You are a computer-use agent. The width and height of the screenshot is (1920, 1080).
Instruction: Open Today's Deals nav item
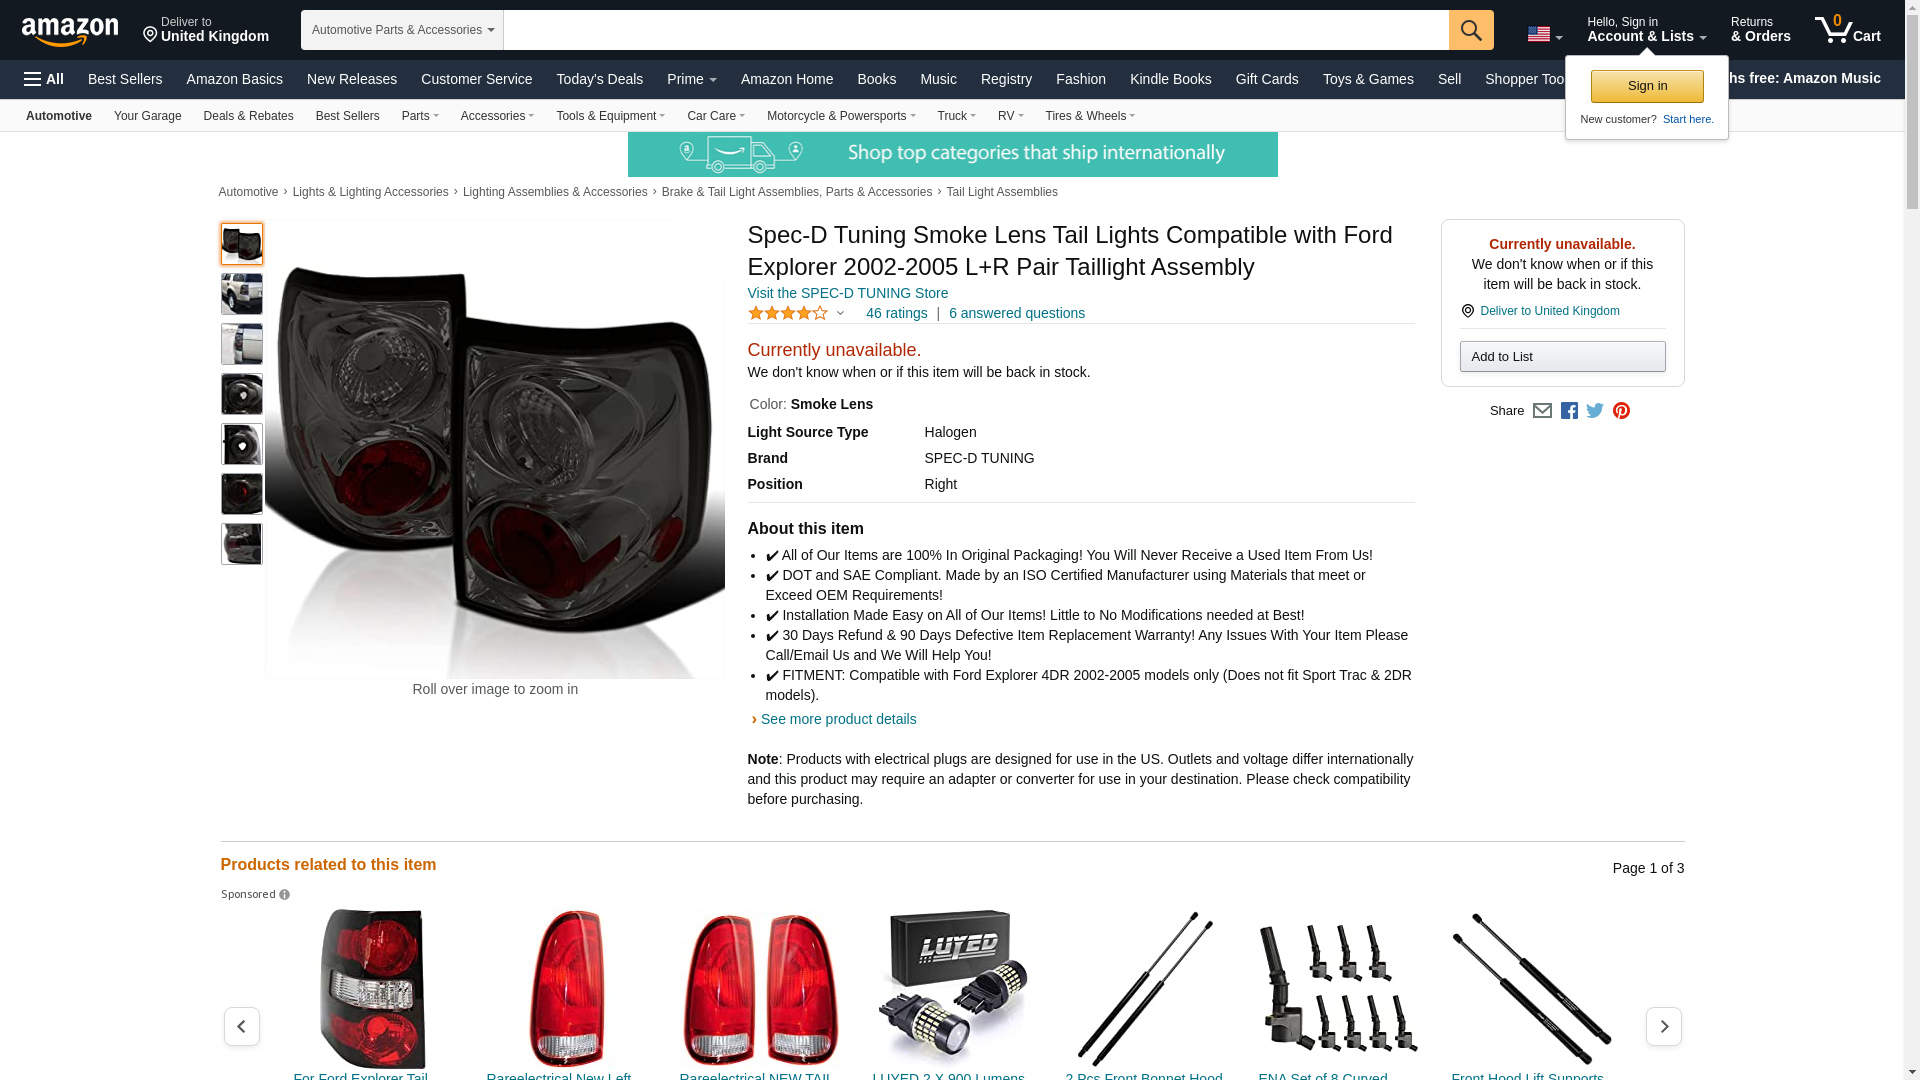pos(600,79)
